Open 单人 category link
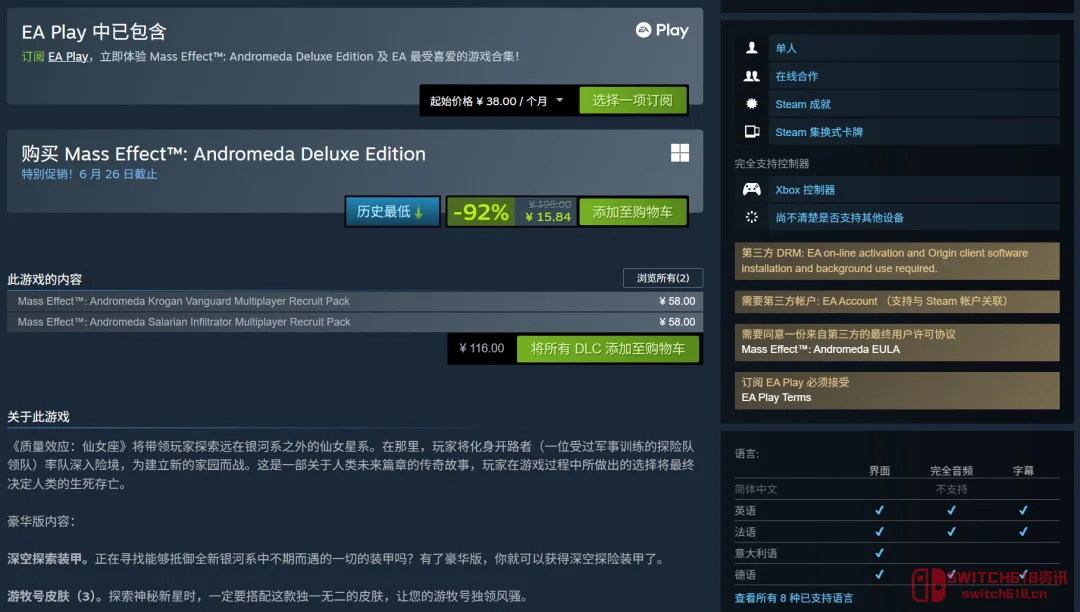1080x612 pixels. tap(786, 48)
